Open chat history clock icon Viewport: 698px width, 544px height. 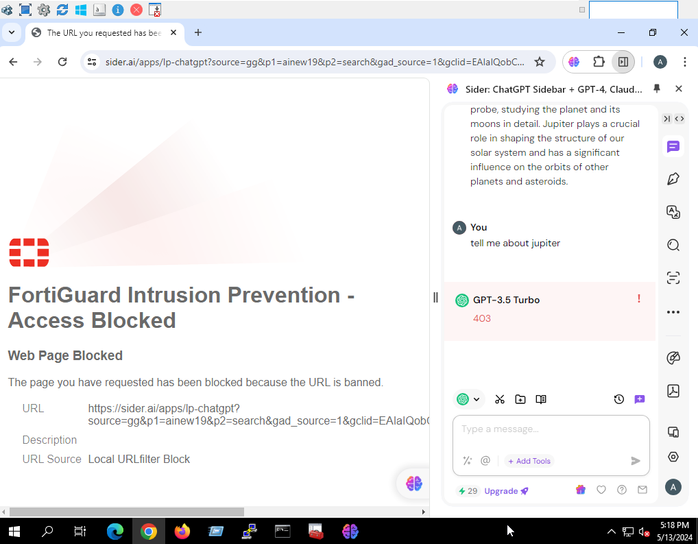click(x=619, y=399)
